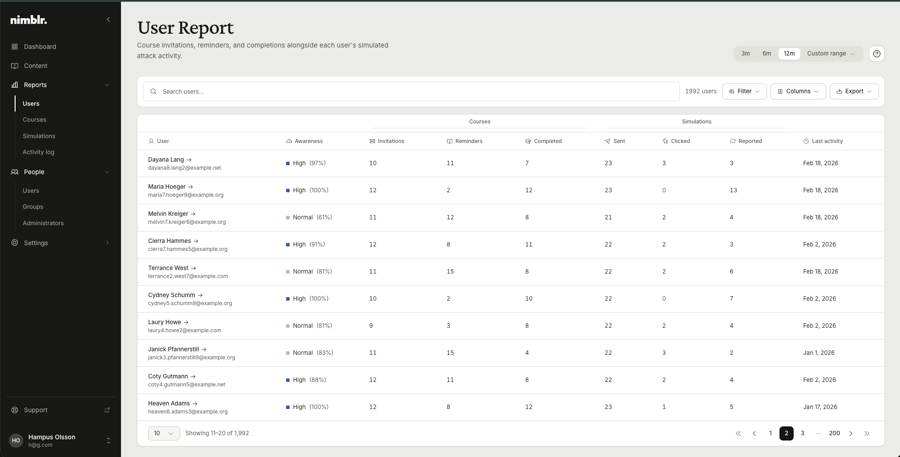Click the nimblr logo

pos(29,20)
